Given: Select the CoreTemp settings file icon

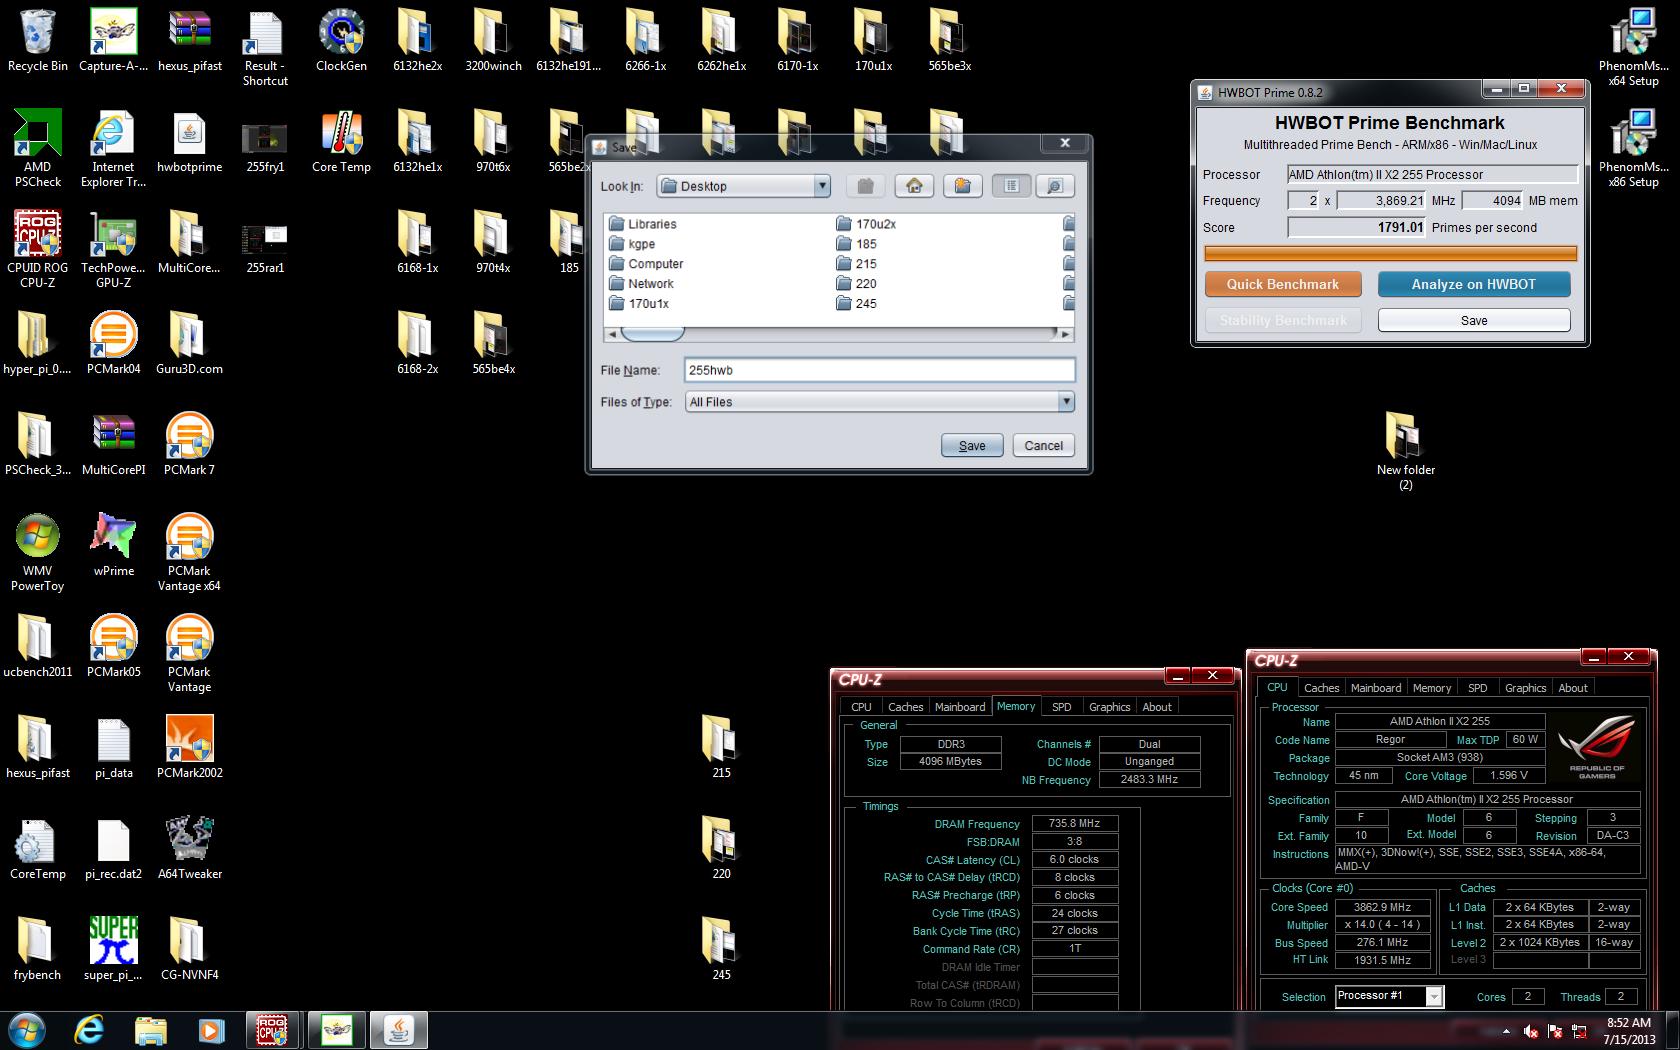Looking at the screenshot, I should pos(38,849).
